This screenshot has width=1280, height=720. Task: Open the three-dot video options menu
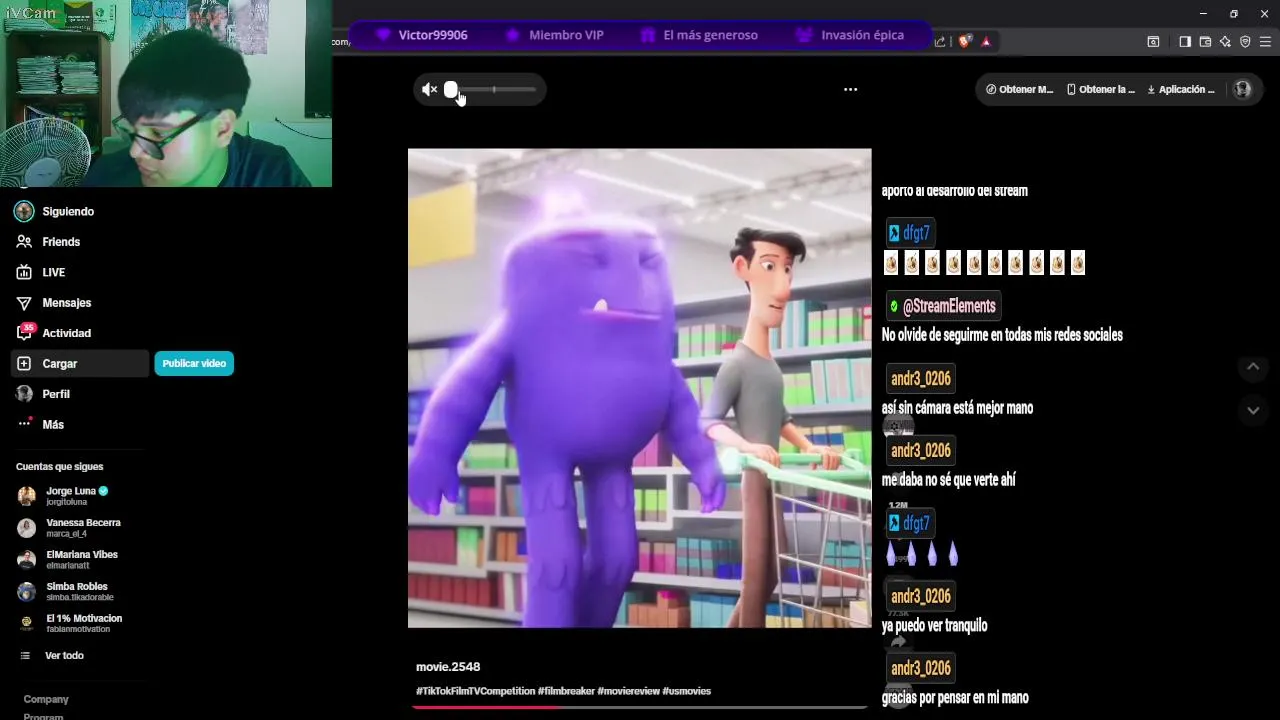pos(850,89)
